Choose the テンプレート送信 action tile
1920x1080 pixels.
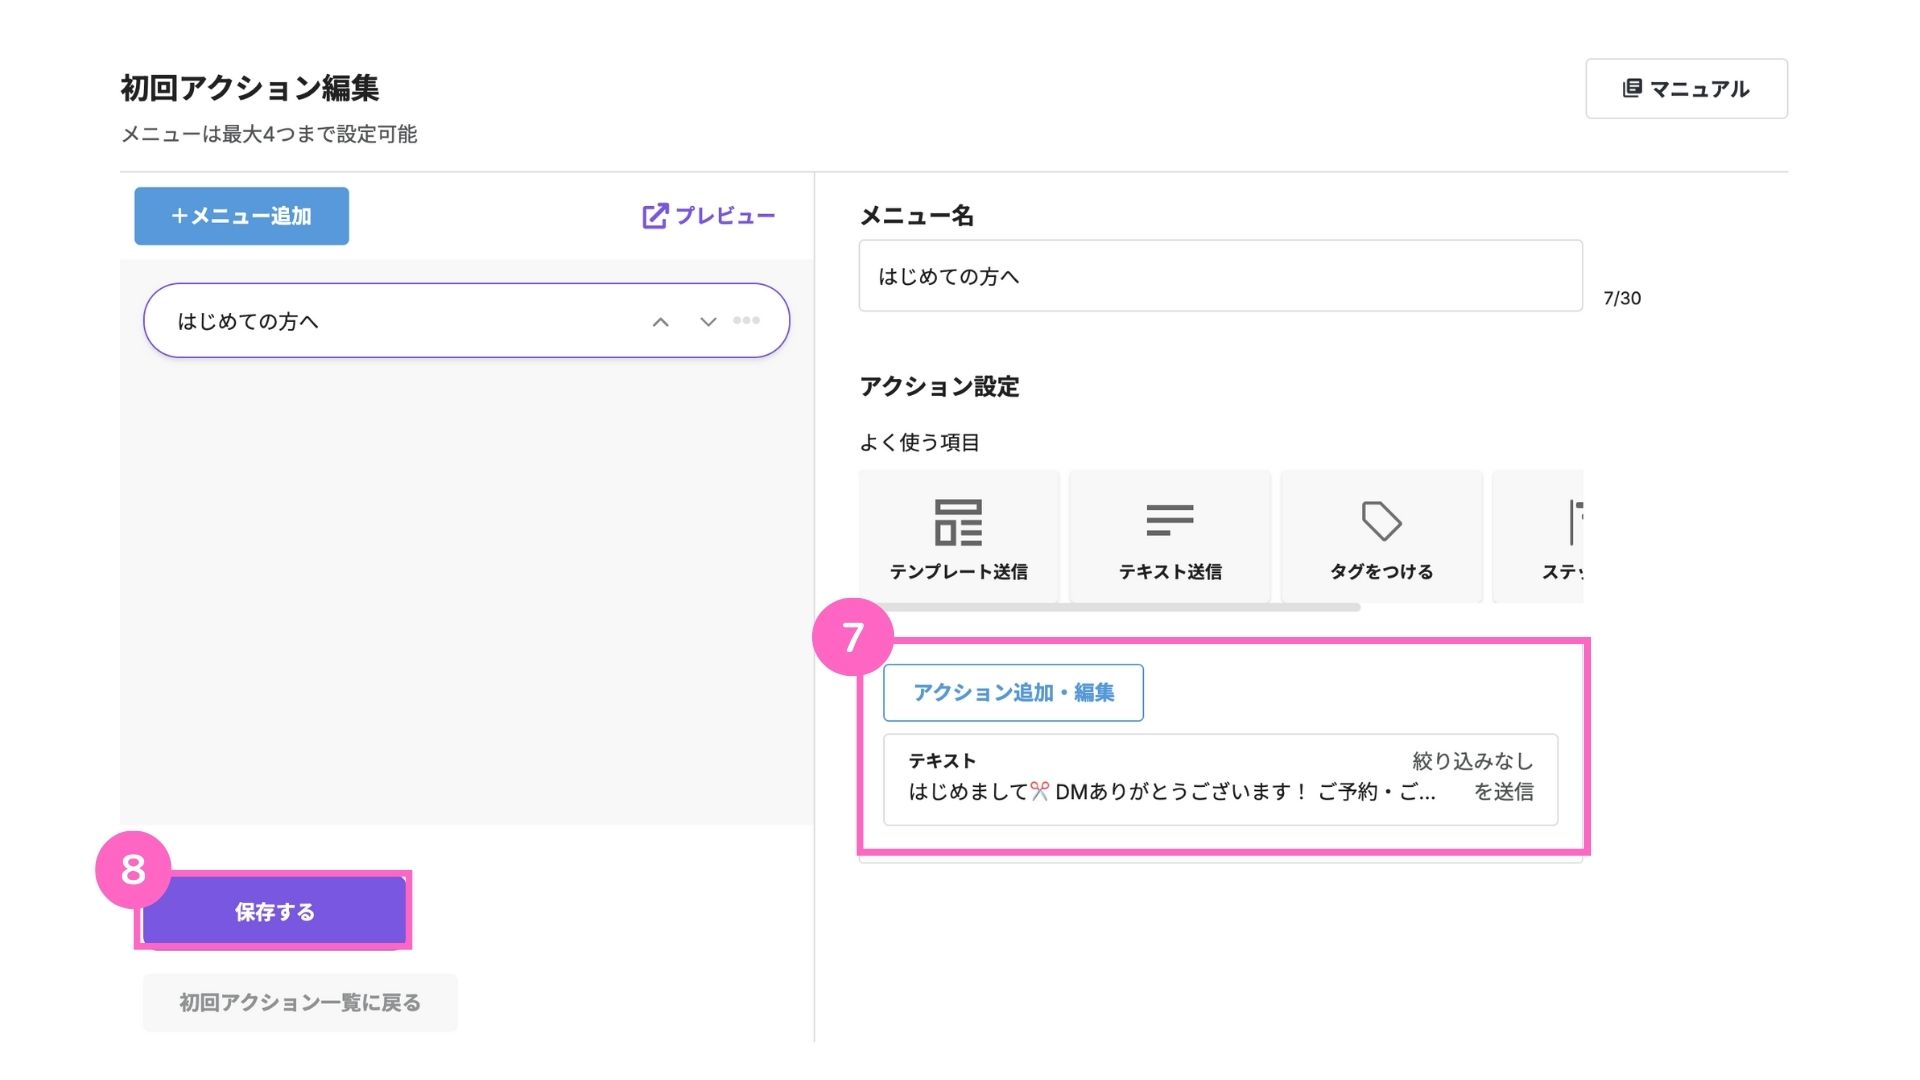tap(959, 537)
